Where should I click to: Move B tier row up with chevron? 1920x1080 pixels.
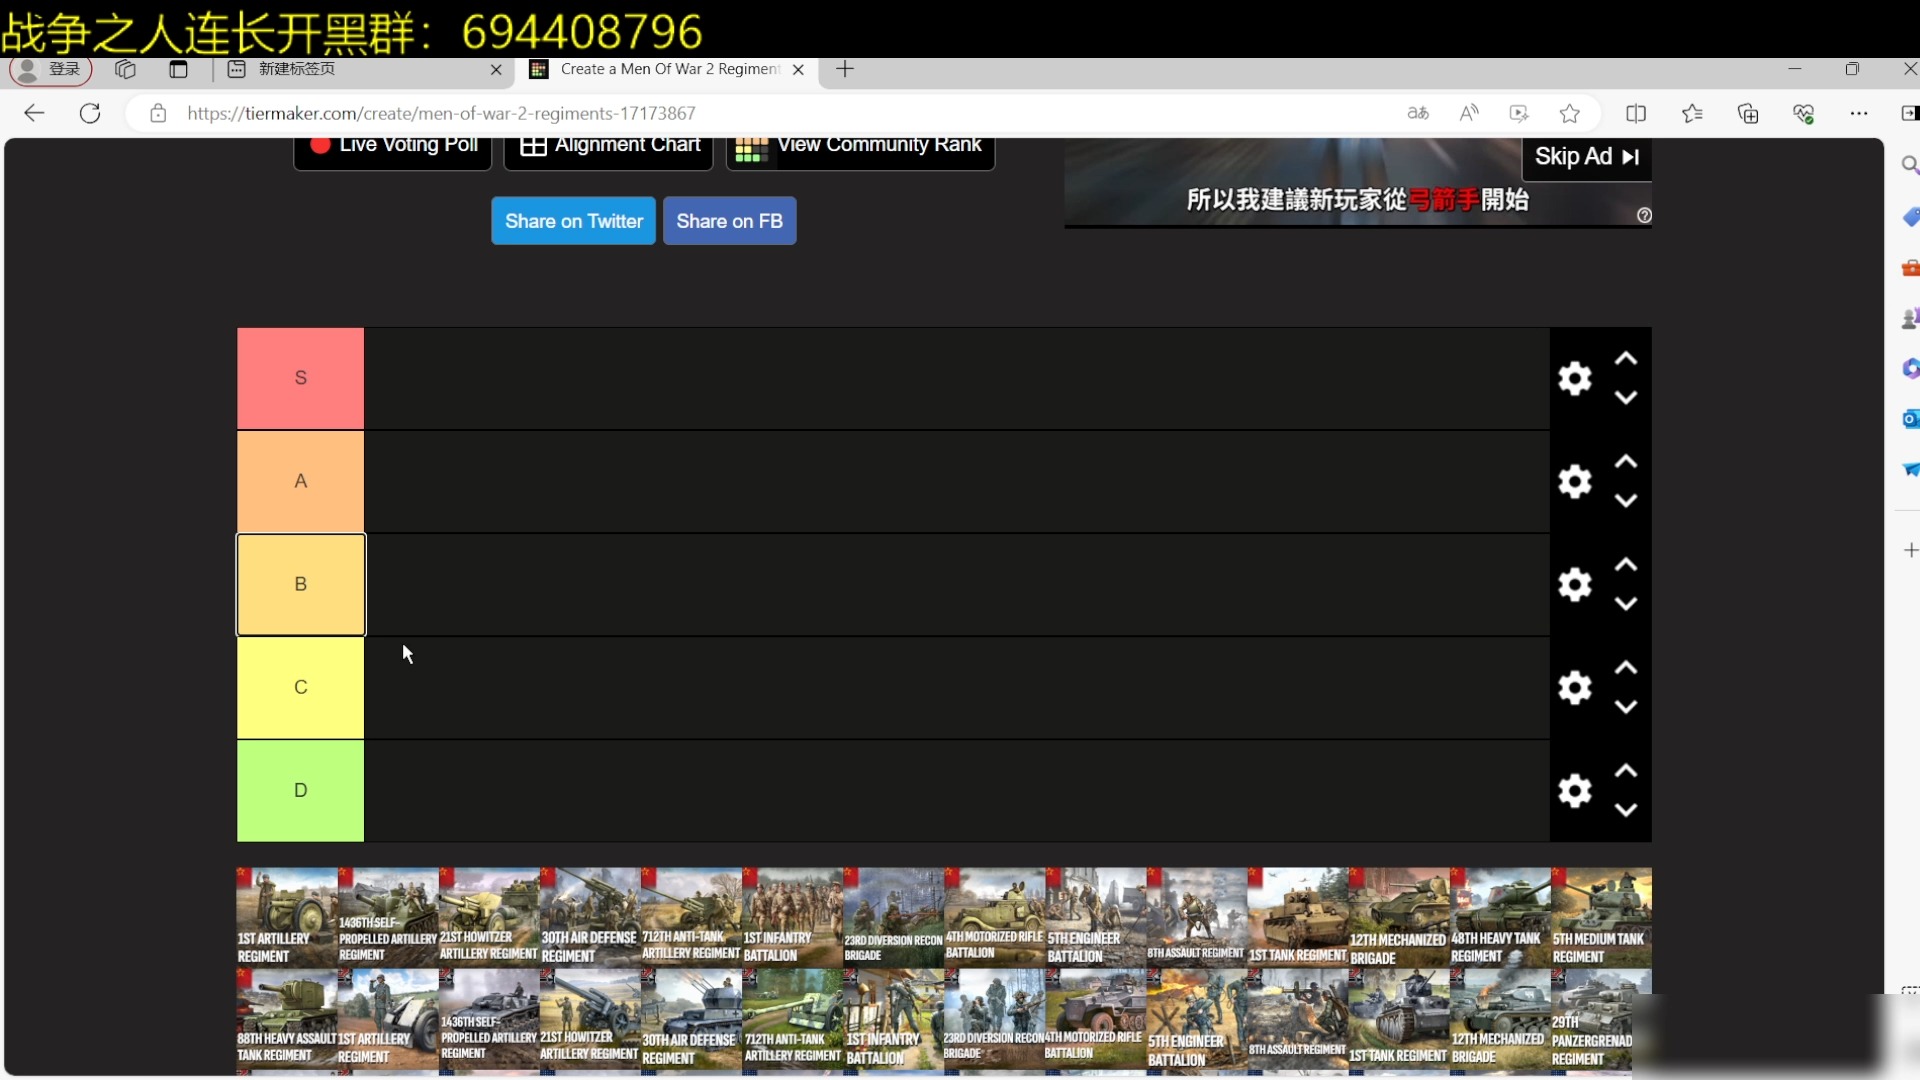[1626, 565]
